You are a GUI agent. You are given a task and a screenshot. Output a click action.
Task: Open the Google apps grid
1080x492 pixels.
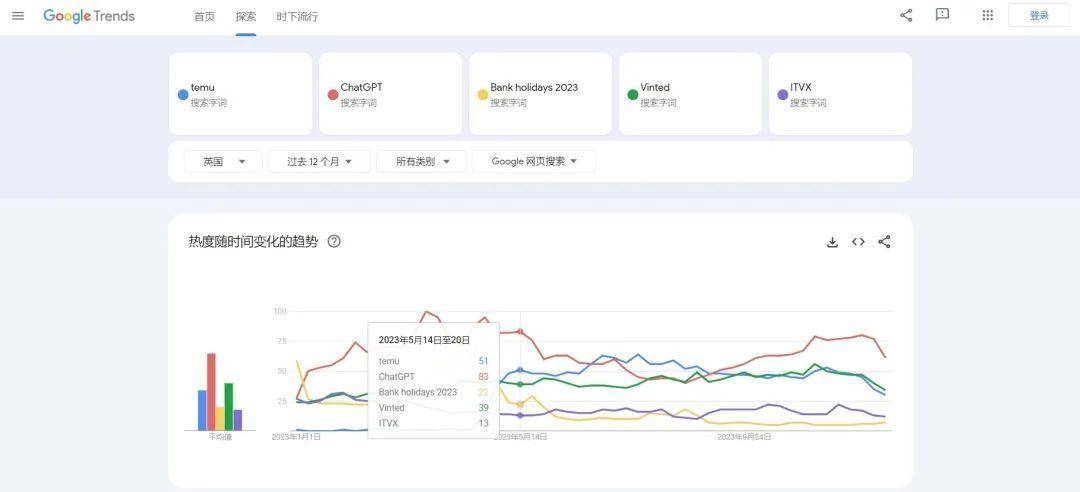click(x=988, y=15)
